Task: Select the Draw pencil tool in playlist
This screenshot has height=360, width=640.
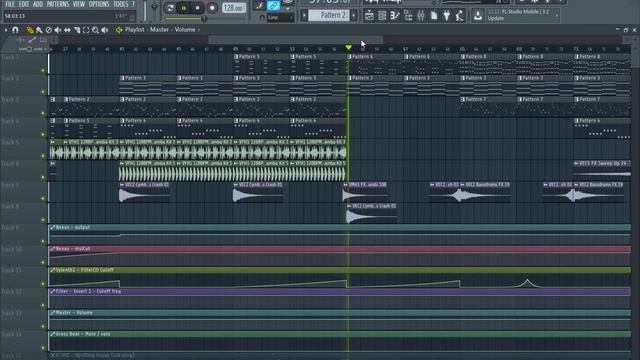Action: (30, 30)
